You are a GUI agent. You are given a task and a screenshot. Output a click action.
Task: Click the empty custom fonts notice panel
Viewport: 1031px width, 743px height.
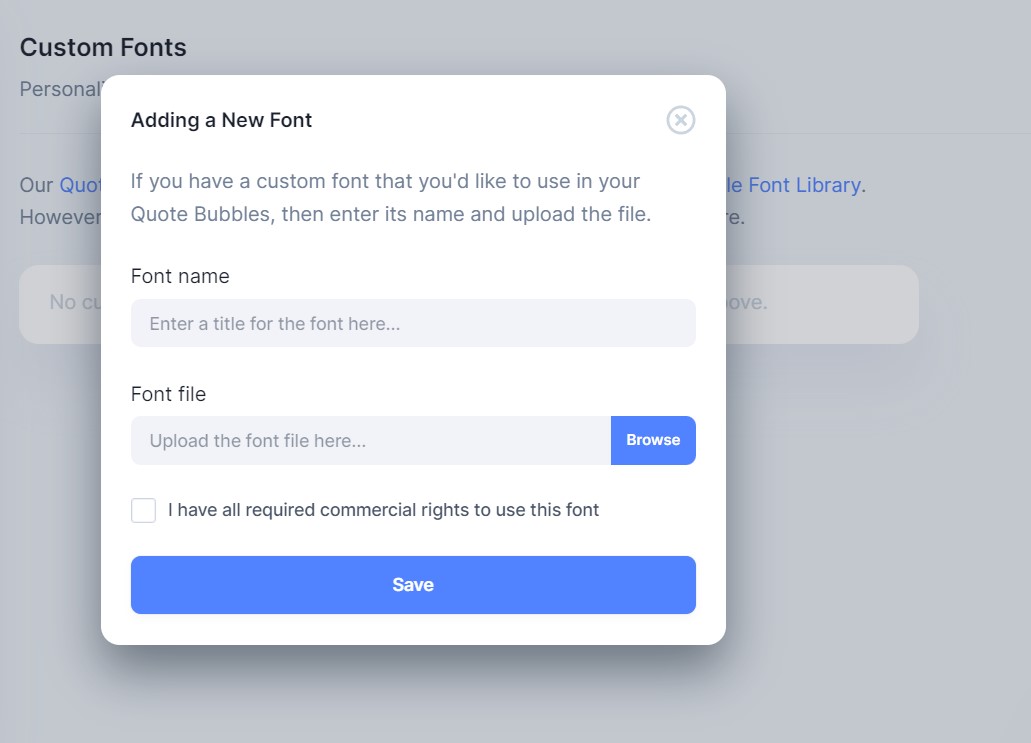click(x=822, y=304)
